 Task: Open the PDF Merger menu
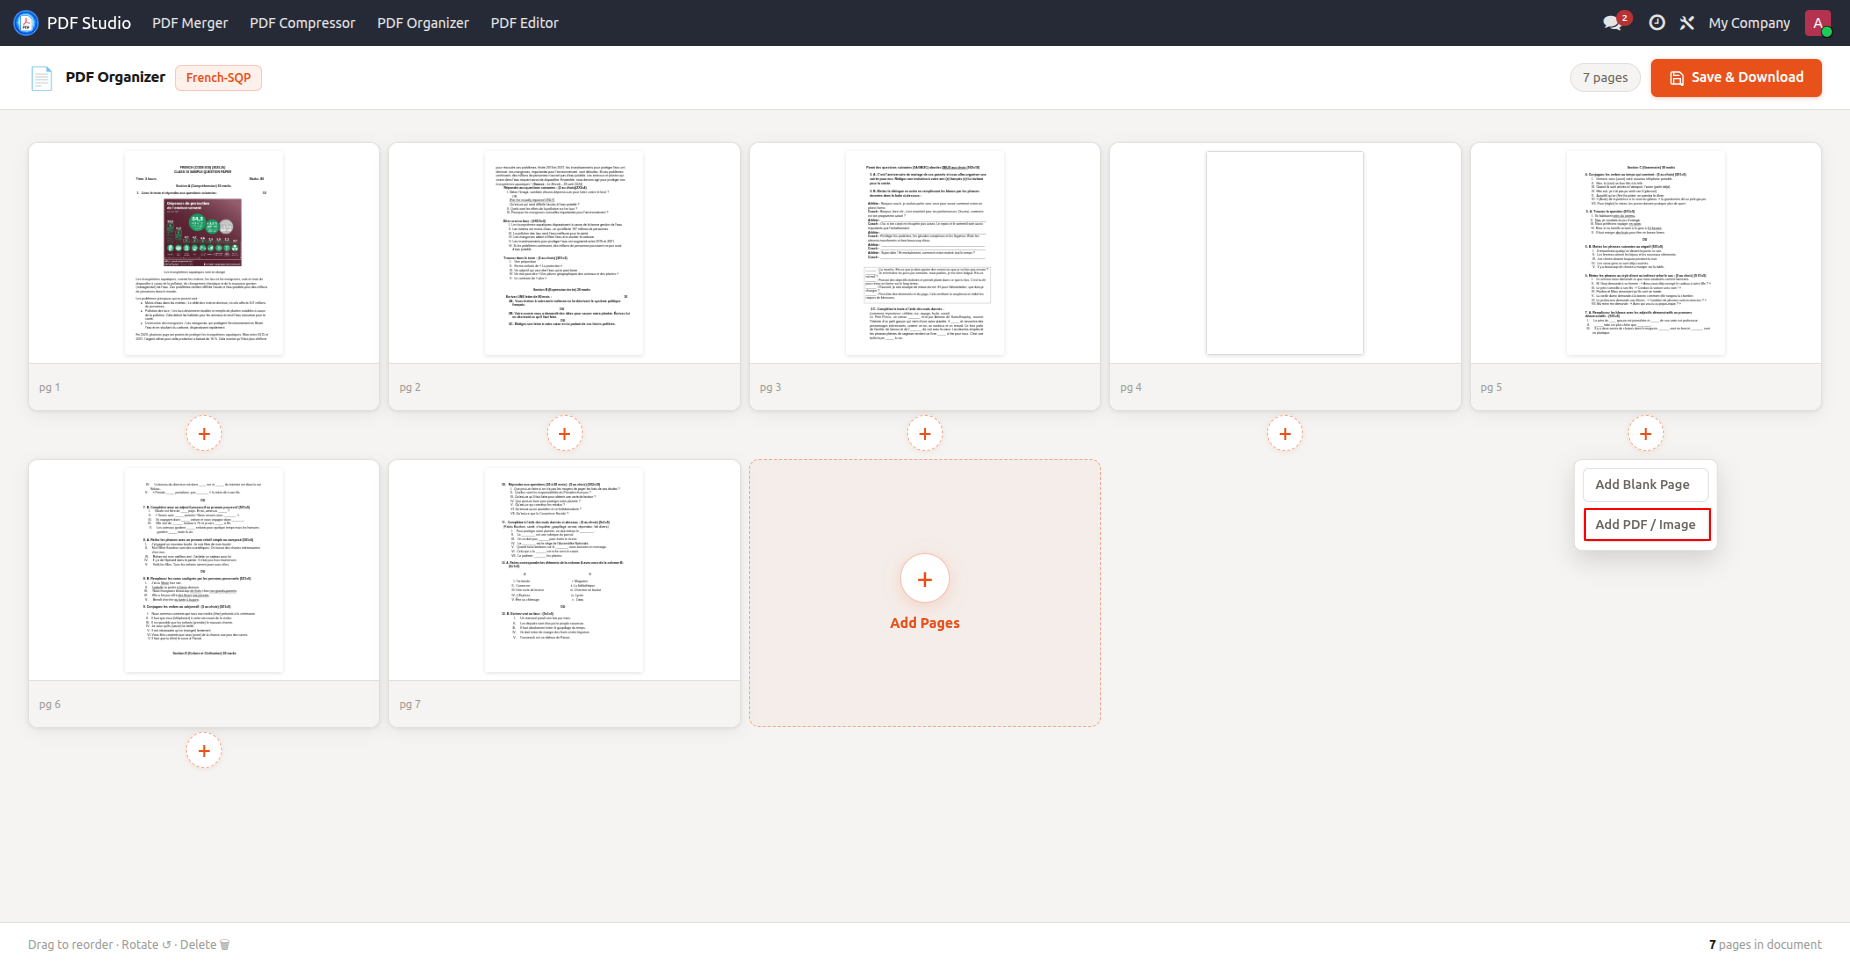click(x=190, y=23)
